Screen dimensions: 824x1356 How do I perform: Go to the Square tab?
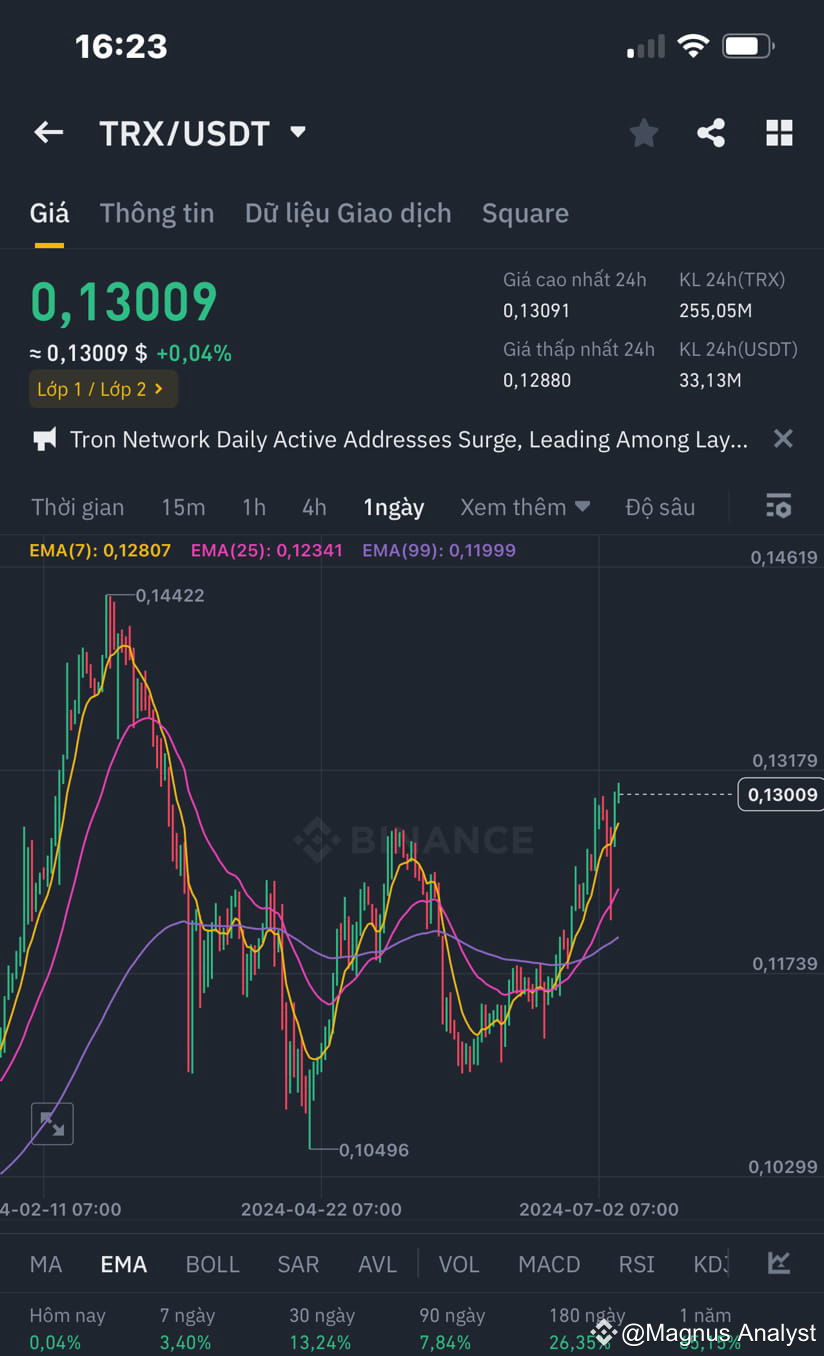click(x=525, y=213)
